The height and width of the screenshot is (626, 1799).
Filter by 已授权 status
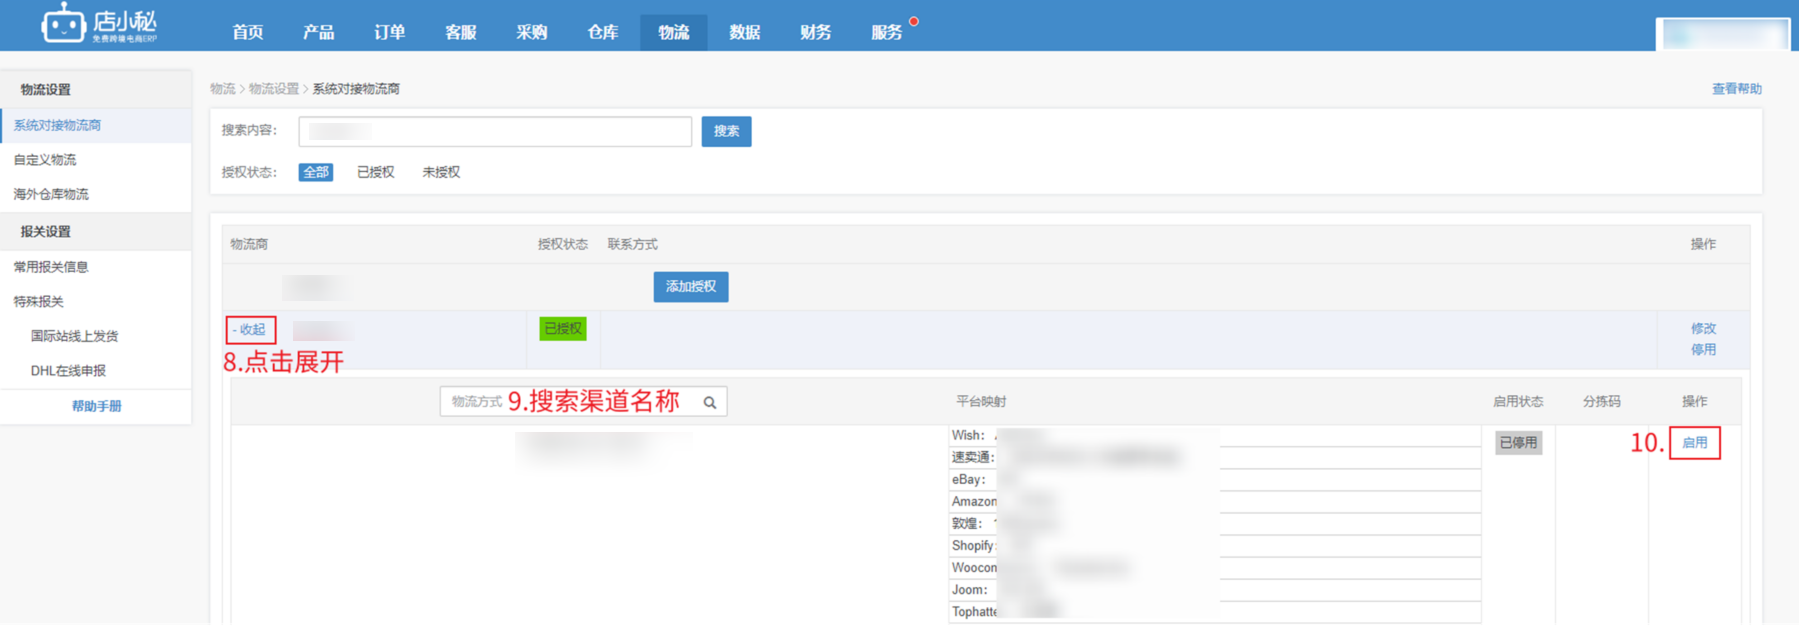pyautogui.click(x=375, y=172)
